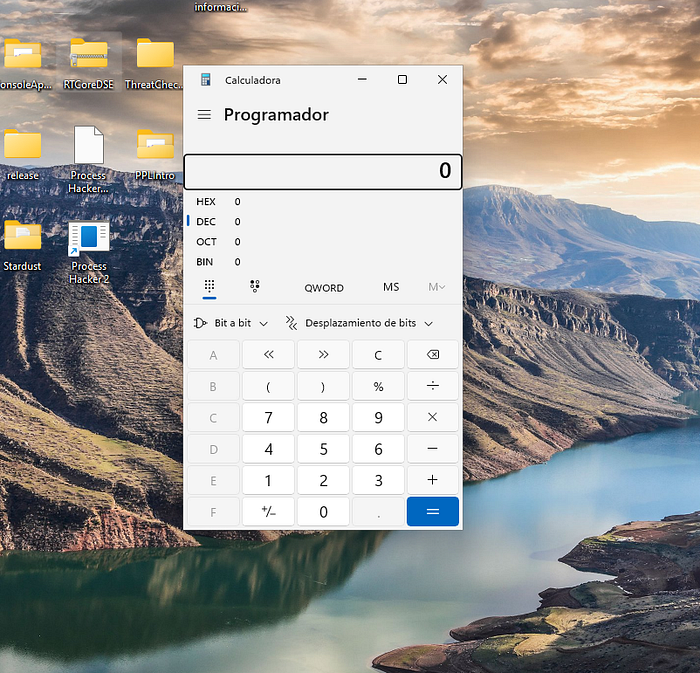Click the calculator result display field

pos(323,172)
